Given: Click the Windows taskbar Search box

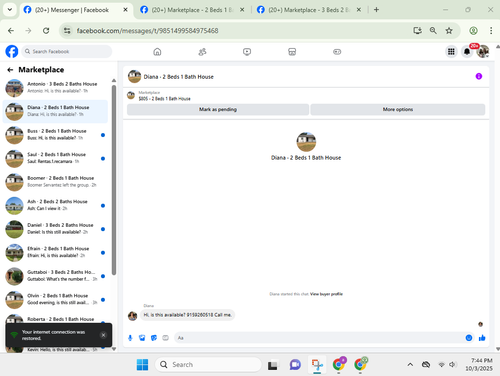Looking at the screenshot, I should (208, 364).
